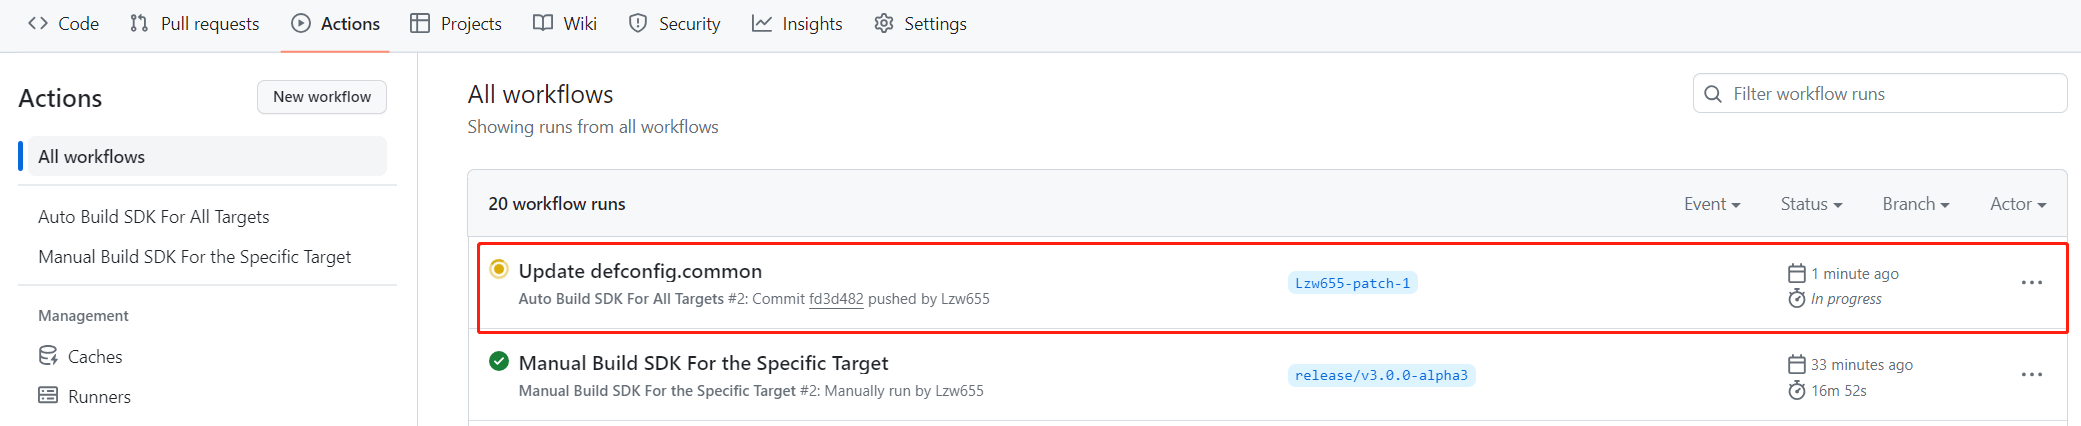Select Manual Build SDK For the Specific Target workflow

[195, 257]
